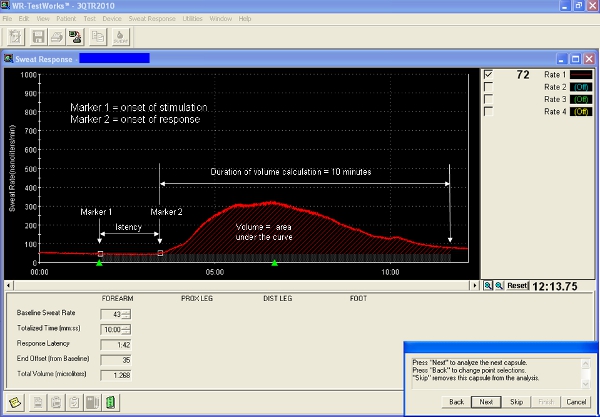Uncheck the Rate 1 checkbox

(x=488, y=75)
